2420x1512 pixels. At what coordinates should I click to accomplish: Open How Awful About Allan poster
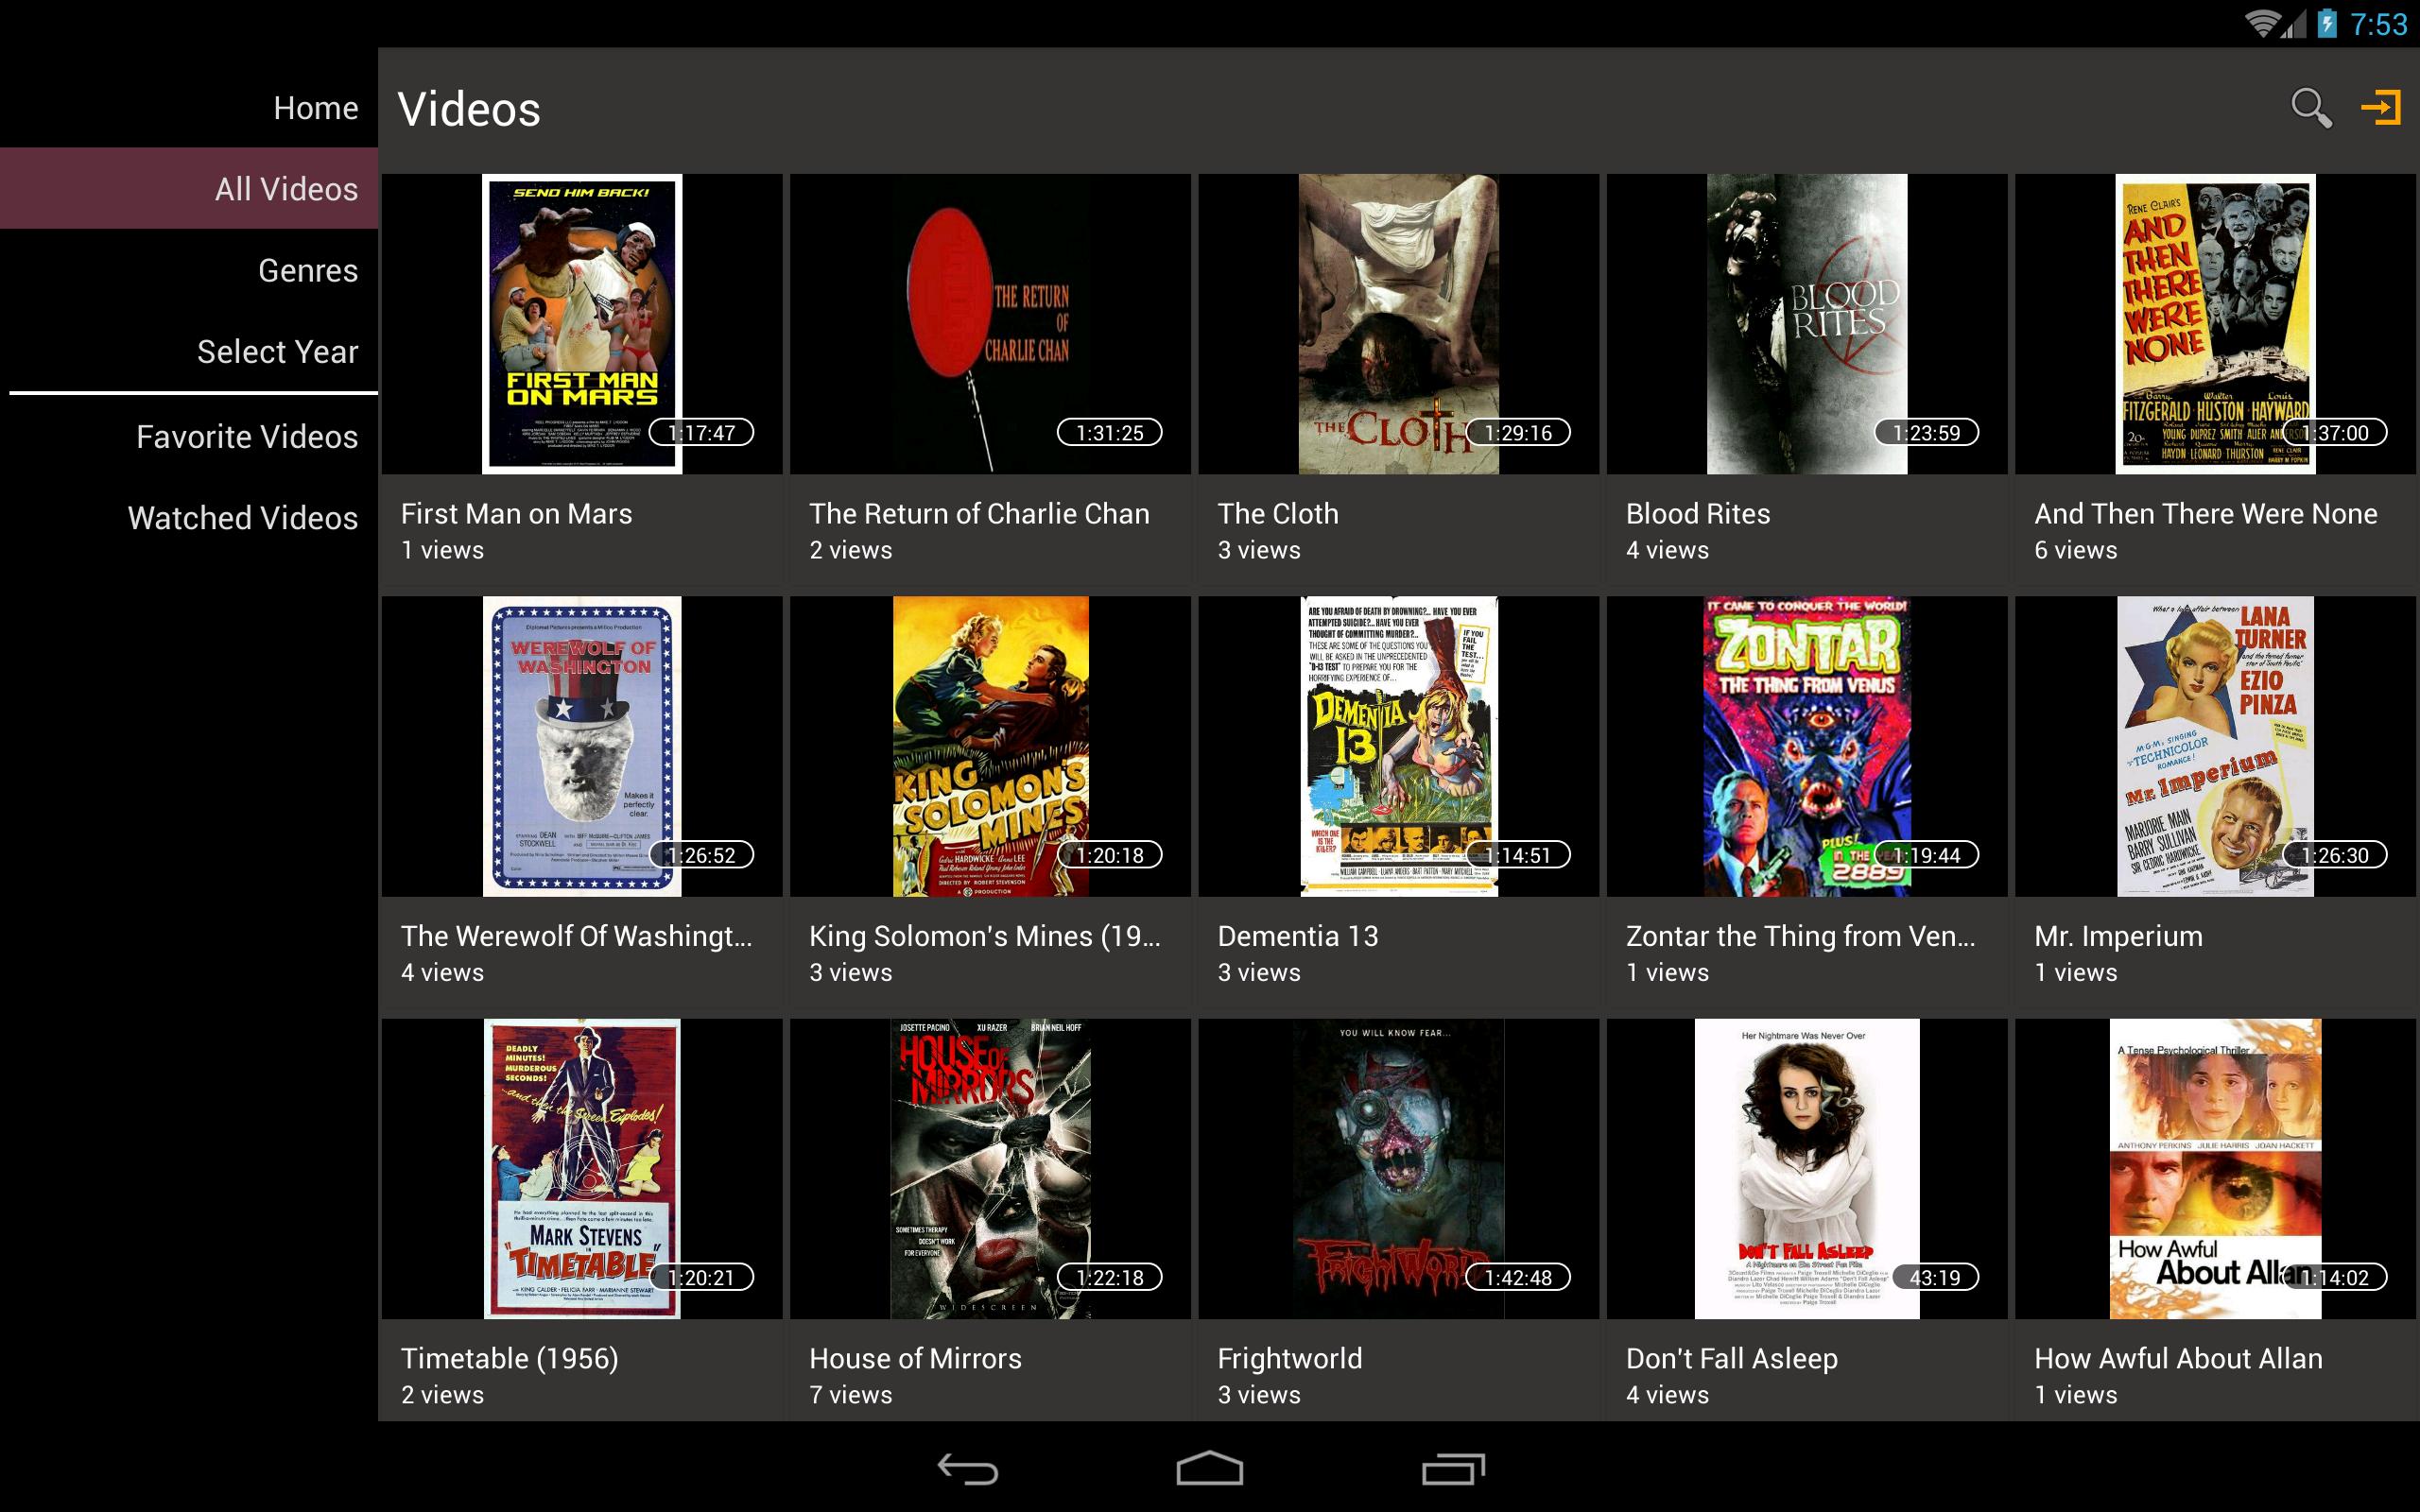point(2215,1168)
